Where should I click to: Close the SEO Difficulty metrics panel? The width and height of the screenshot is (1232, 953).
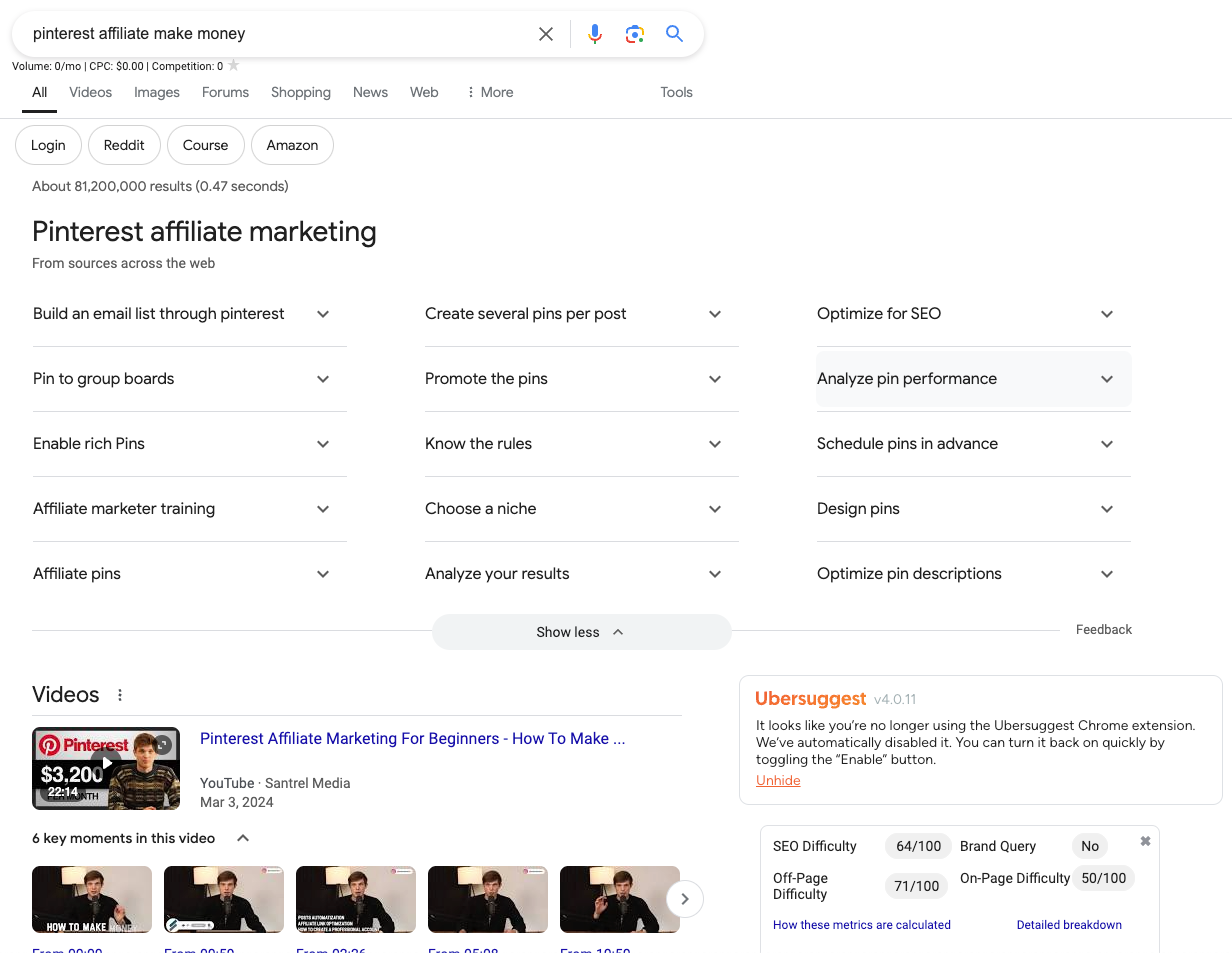pyautogui.click(x=1146, y=842)
